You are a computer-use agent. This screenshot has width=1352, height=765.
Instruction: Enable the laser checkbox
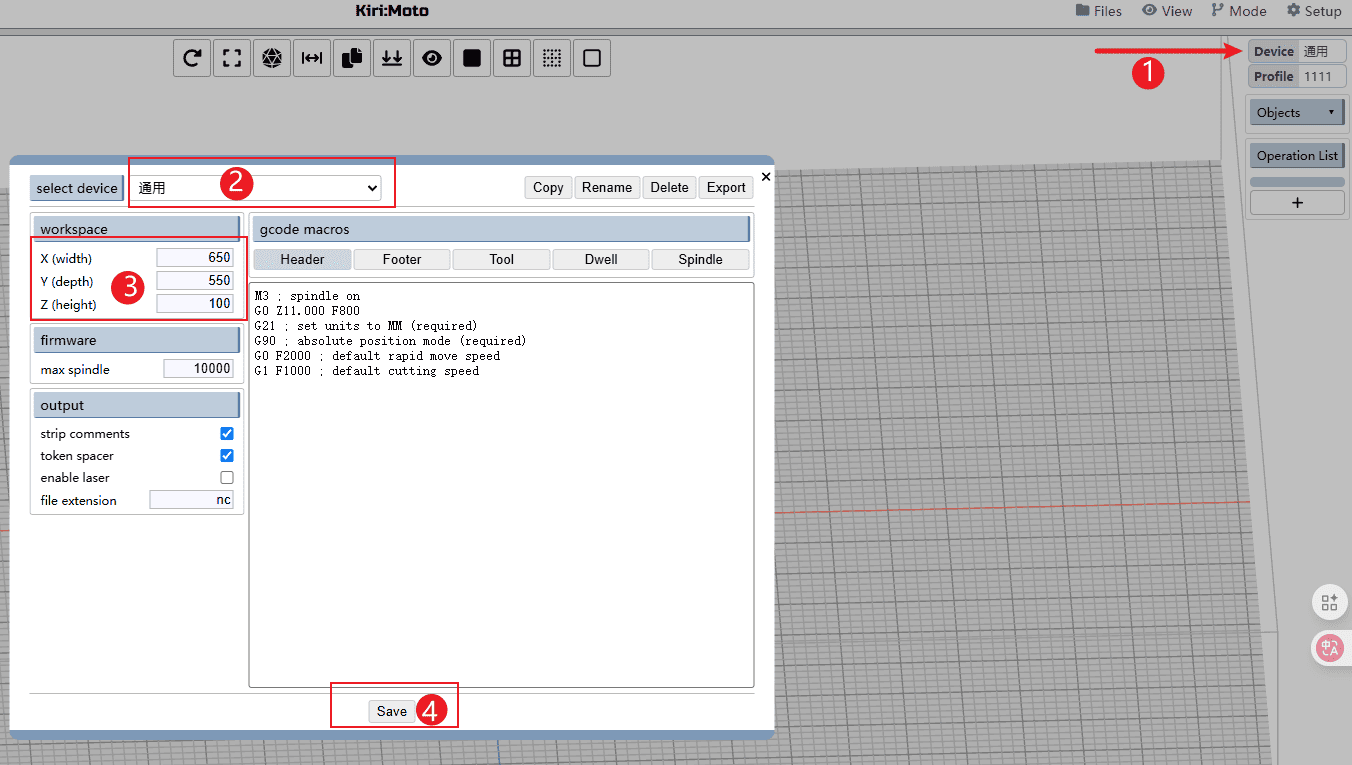tap(227, 478)
